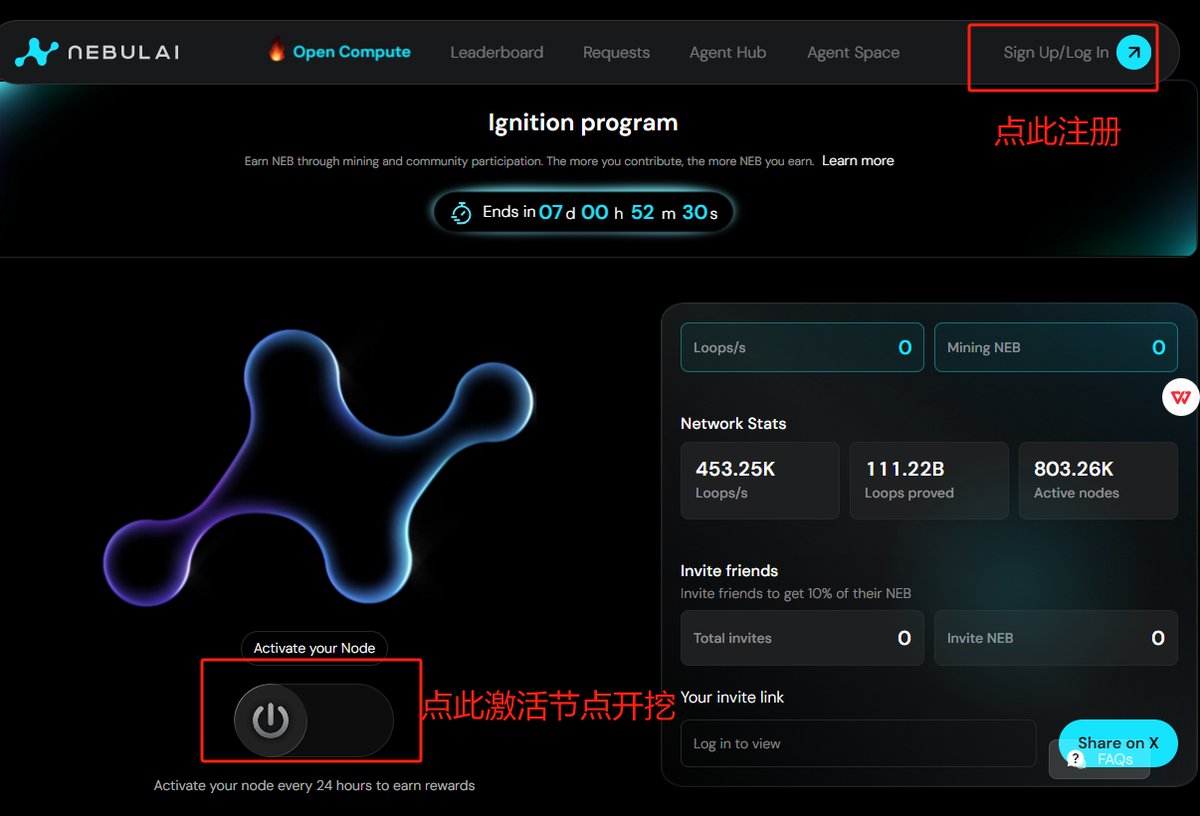Click the glowing Nebulai node graphic
1200x816 pixels.
point(318,466)
